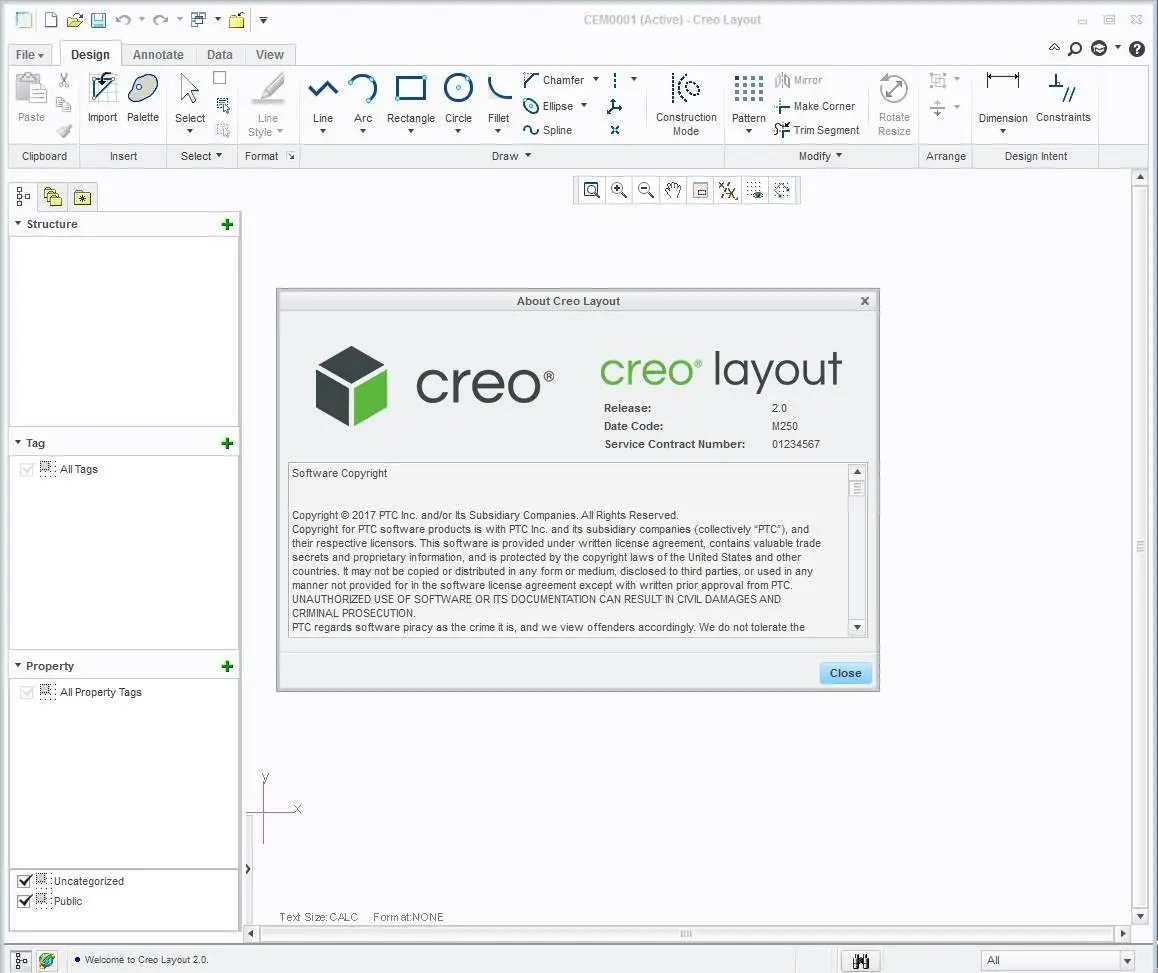This screenshot has height=973, width=1158.
Task: Open the Chamfer dropdown arrow
Action: (596, 79)
